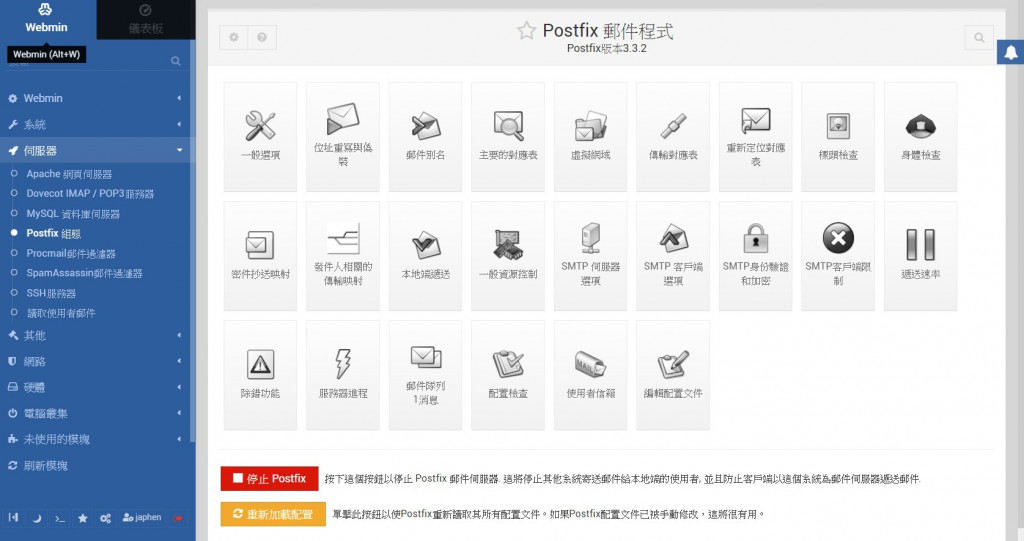Expand the 其他 (Others) category
This screenshot has height=541, width=1024.
point(95,335)
